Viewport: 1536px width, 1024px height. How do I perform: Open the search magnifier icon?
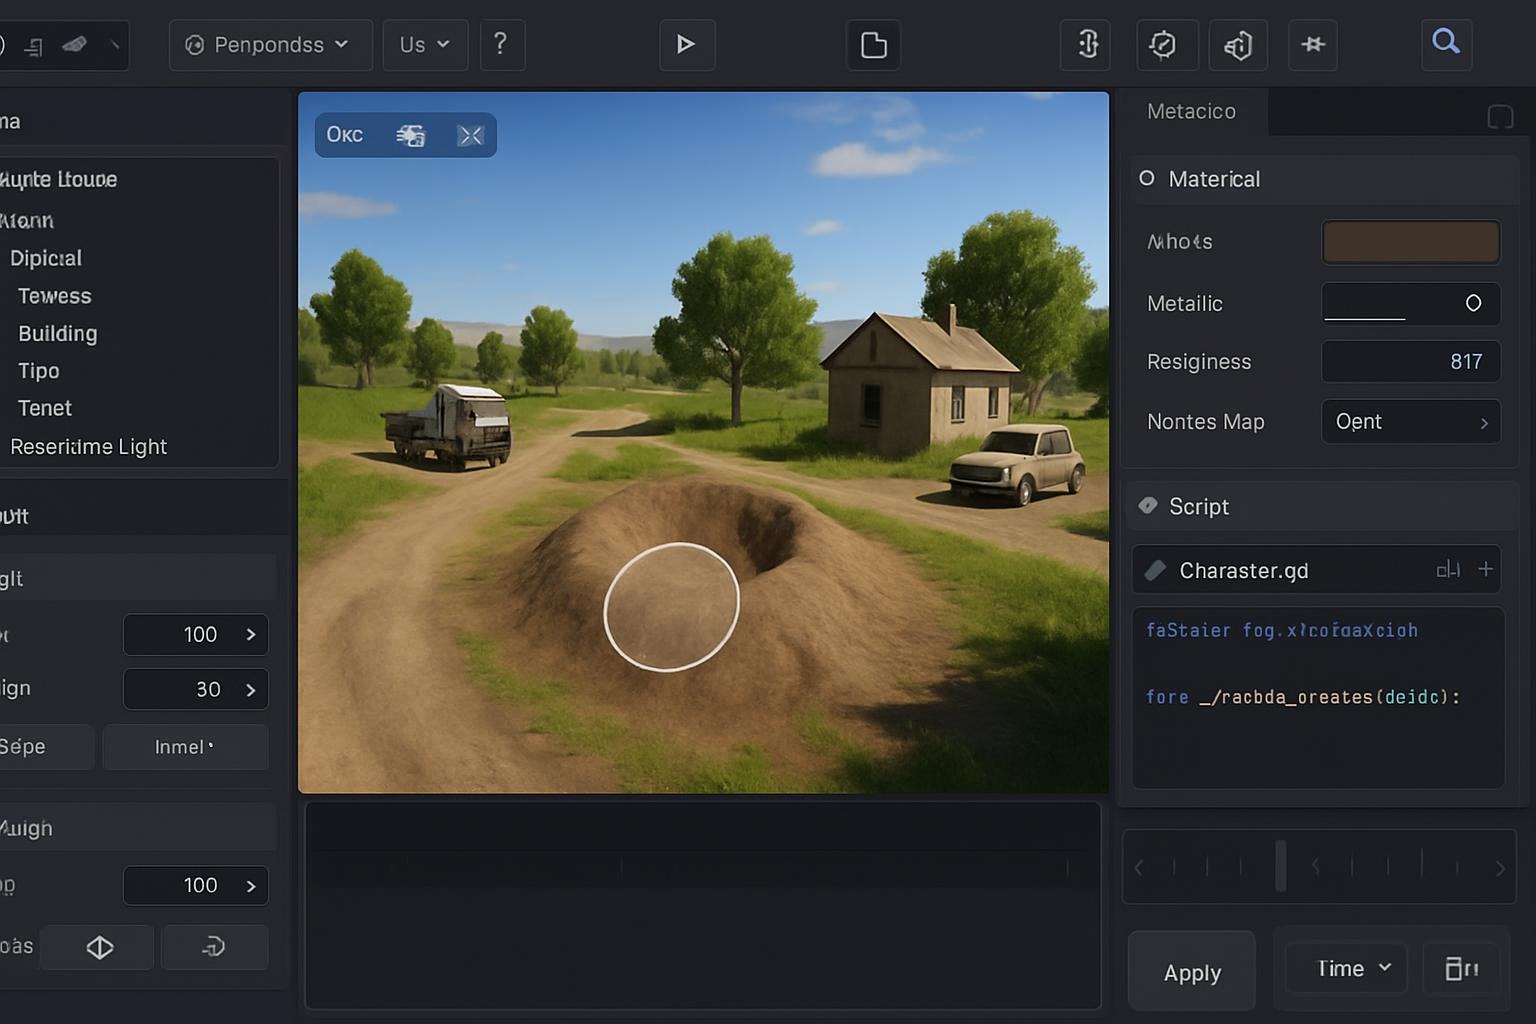click(1446, 42)
